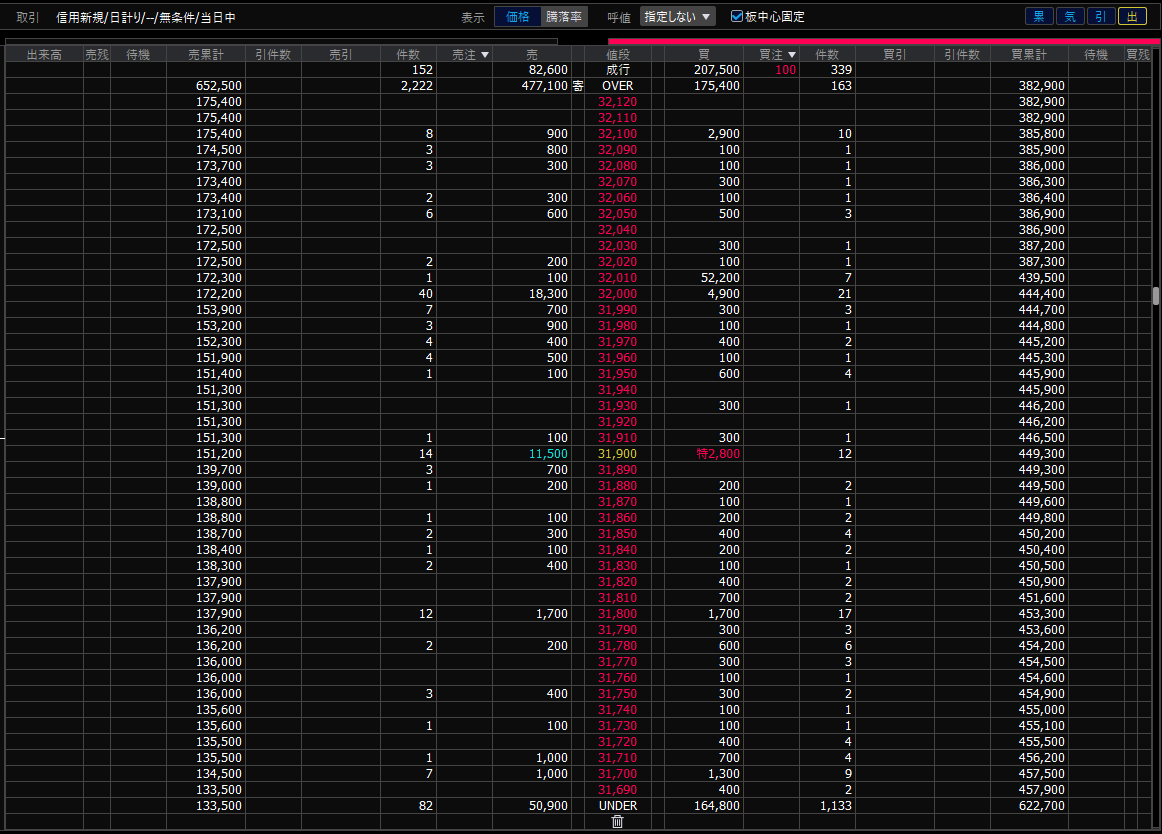Toggle the 気 column display button
Image resolution: width=1162 pixels, height=834 pixels.
point(1069,17)
